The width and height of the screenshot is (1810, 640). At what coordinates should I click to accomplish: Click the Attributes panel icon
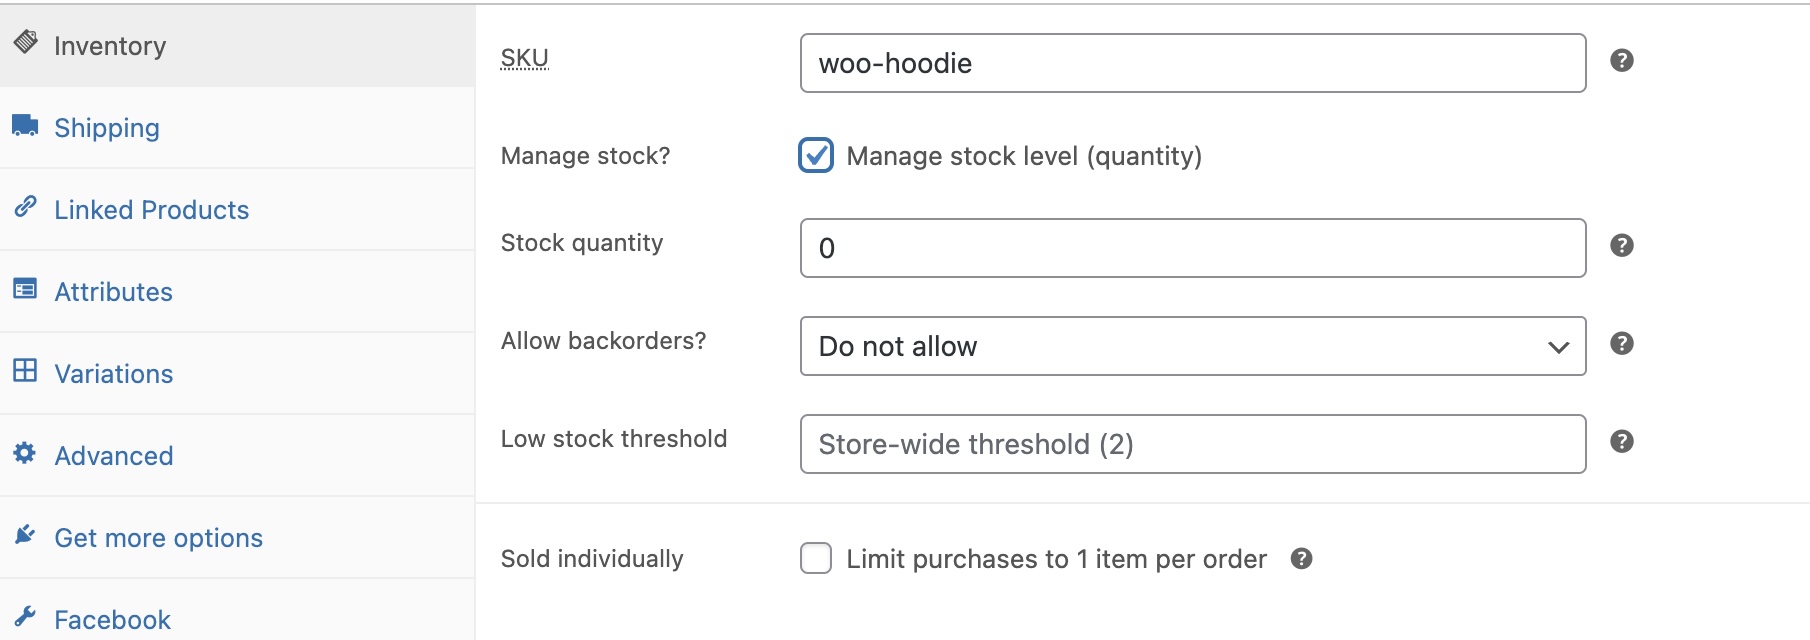(25, 290)
